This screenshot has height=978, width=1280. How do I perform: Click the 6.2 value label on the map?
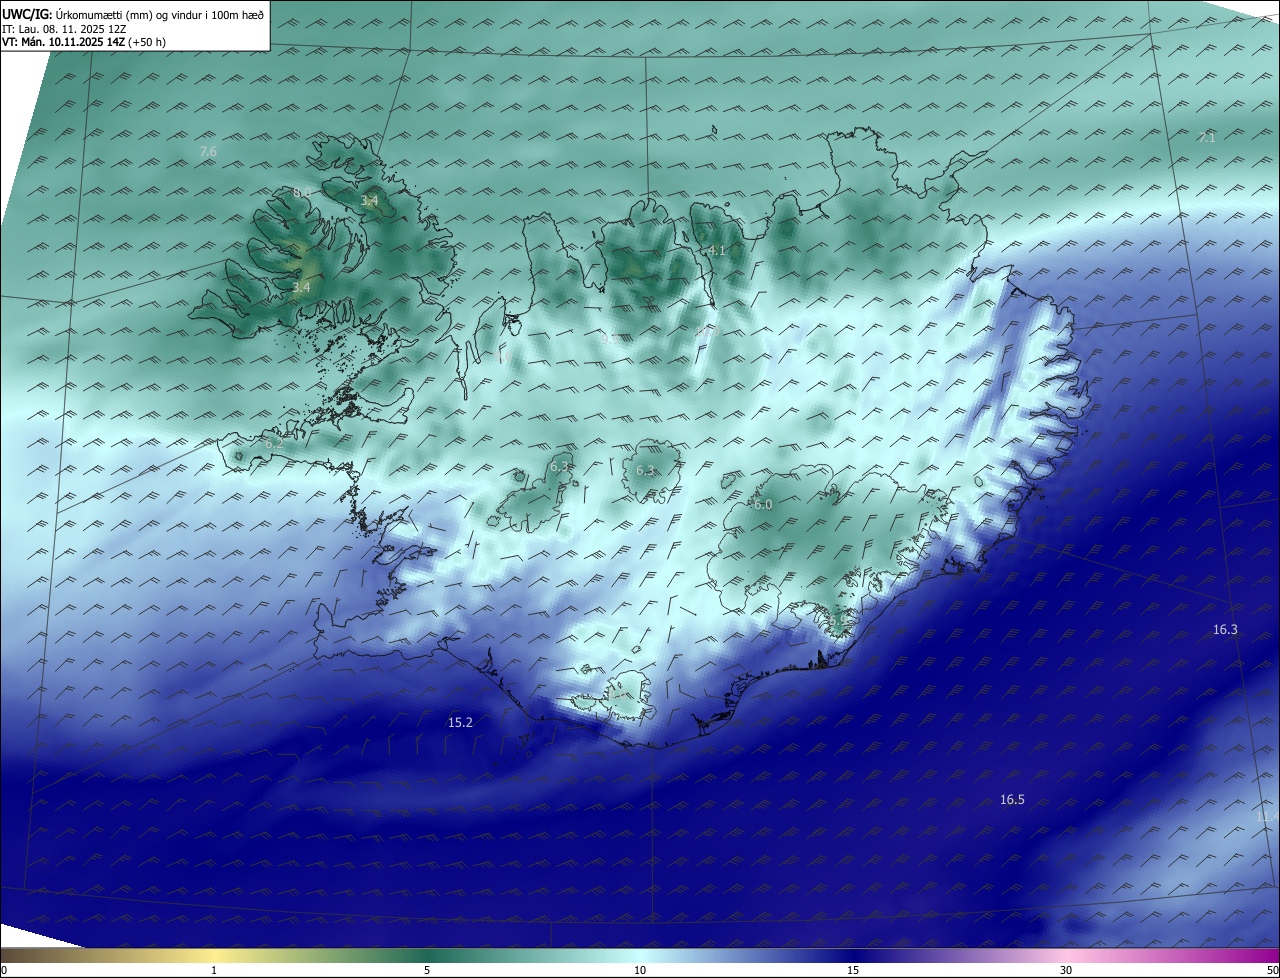[274, 442]
